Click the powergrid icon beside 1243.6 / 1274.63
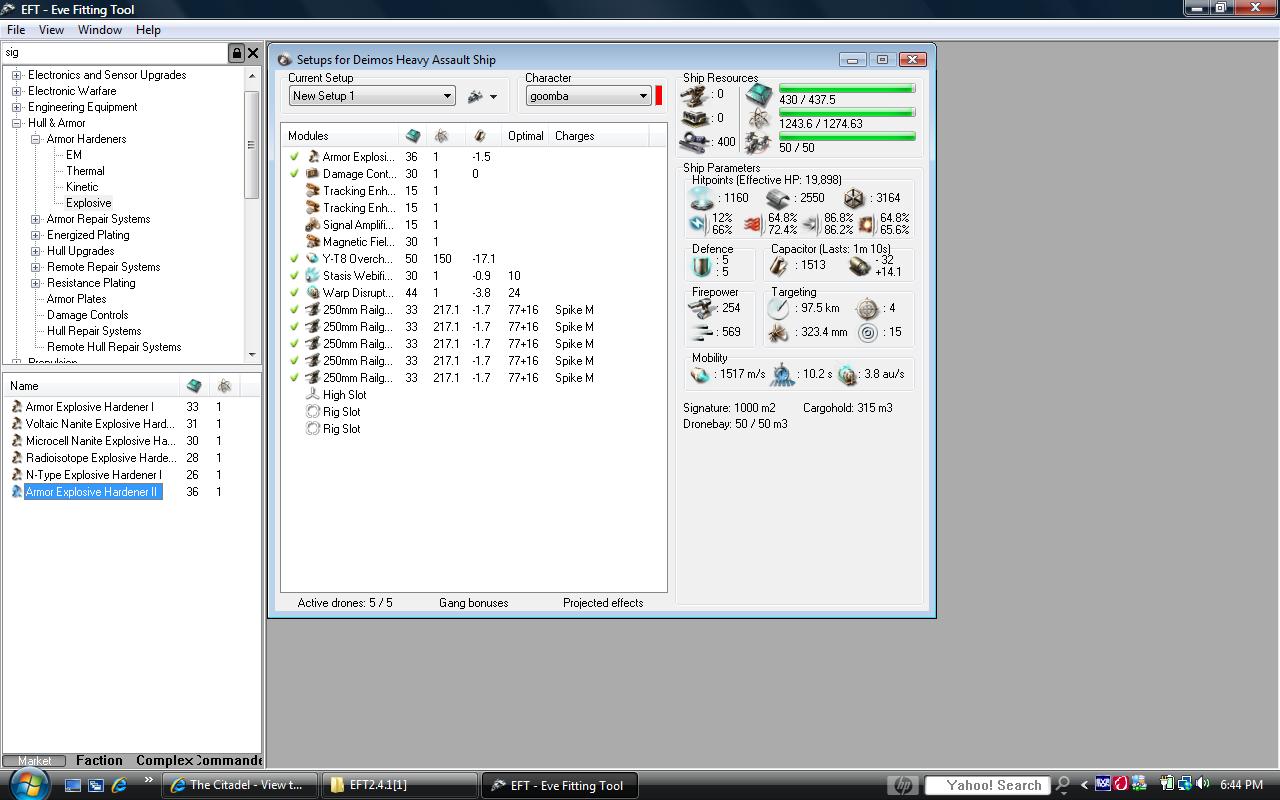Image resolution: width=1280 pixels, height=800 pixels. 759,119
